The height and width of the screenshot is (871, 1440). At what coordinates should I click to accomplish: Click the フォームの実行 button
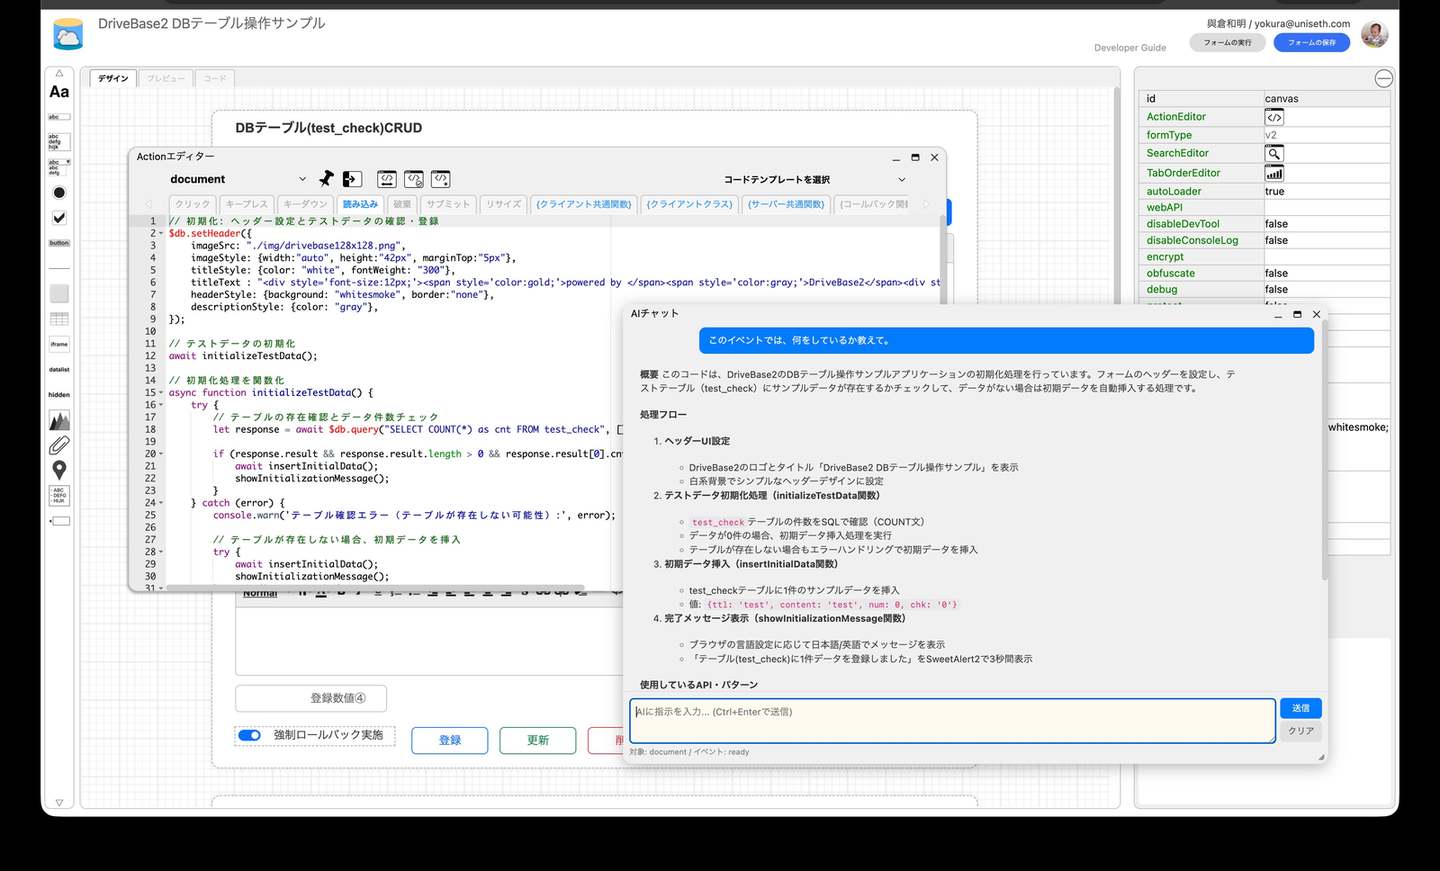point(1227,42)
